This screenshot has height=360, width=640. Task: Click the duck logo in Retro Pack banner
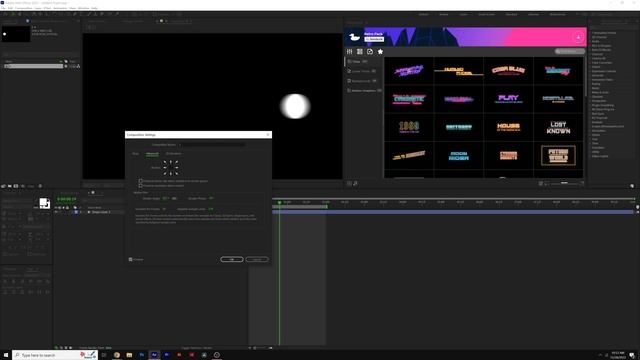tap(354, 37)
